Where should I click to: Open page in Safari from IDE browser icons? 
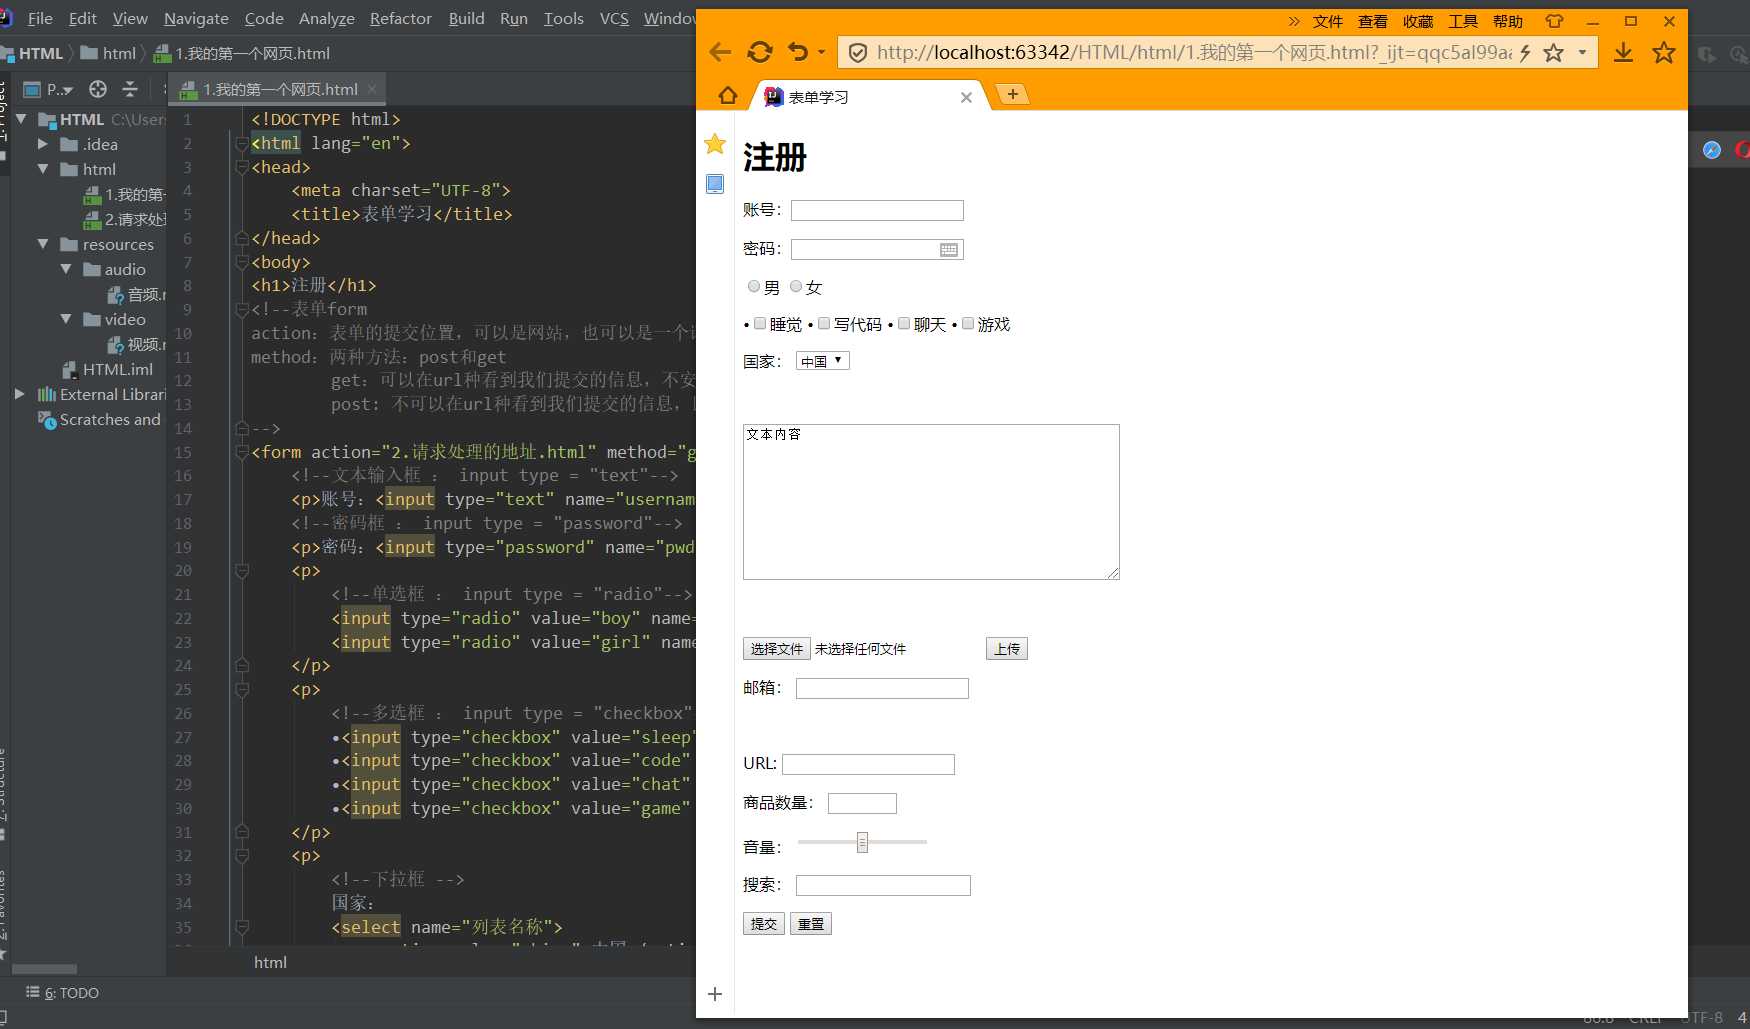(x=1712, y=150)
